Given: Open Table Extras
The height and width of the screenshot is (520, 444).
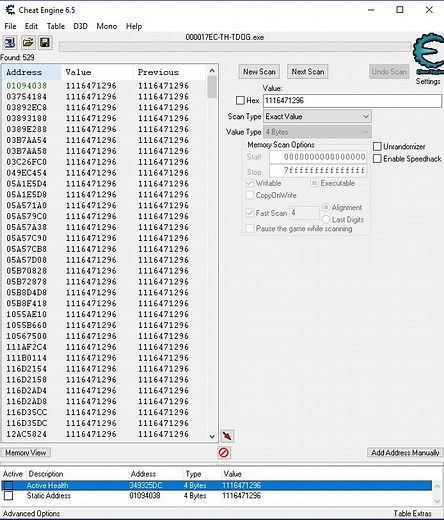Looking at the screenshot, I should pyautogui.click(x=413, y=513).
